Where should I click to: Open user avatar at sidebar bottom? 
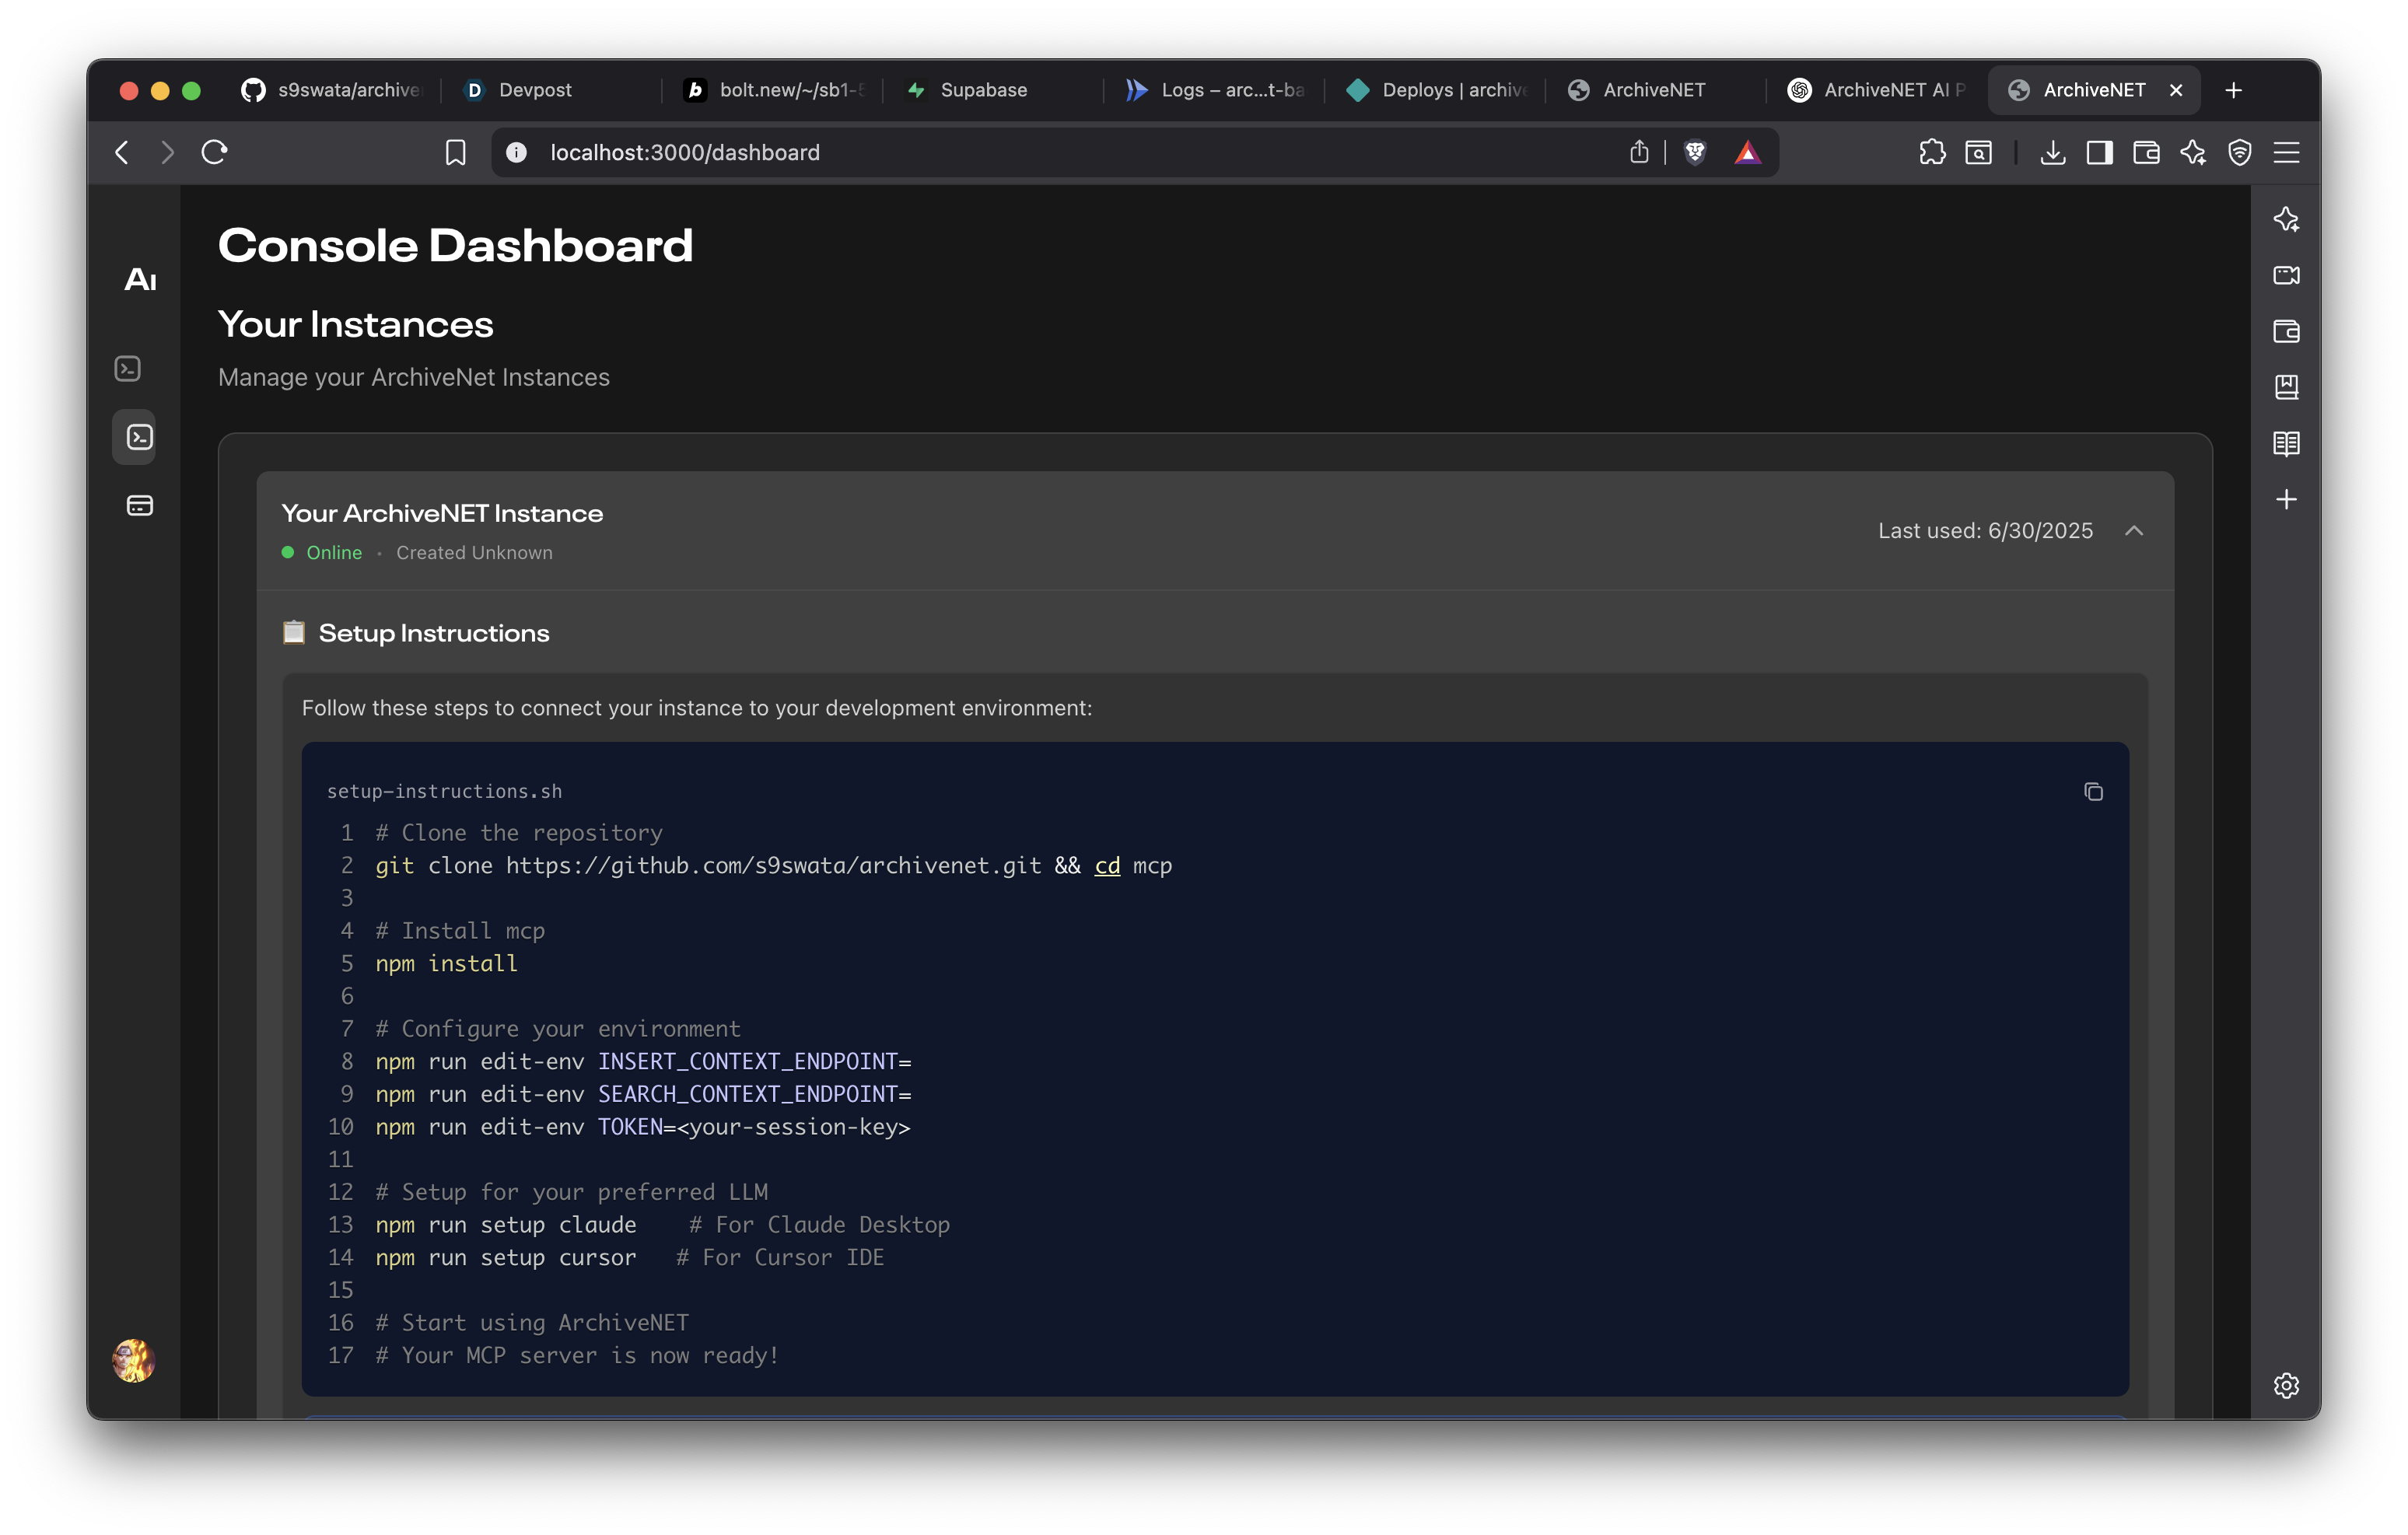(133, 1360)
